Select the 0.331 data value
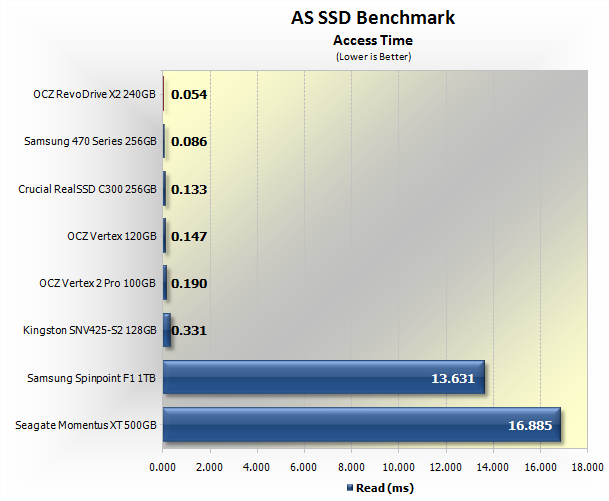Image resolution: width=609 pixels, height=501 pixels. (189, 331)
